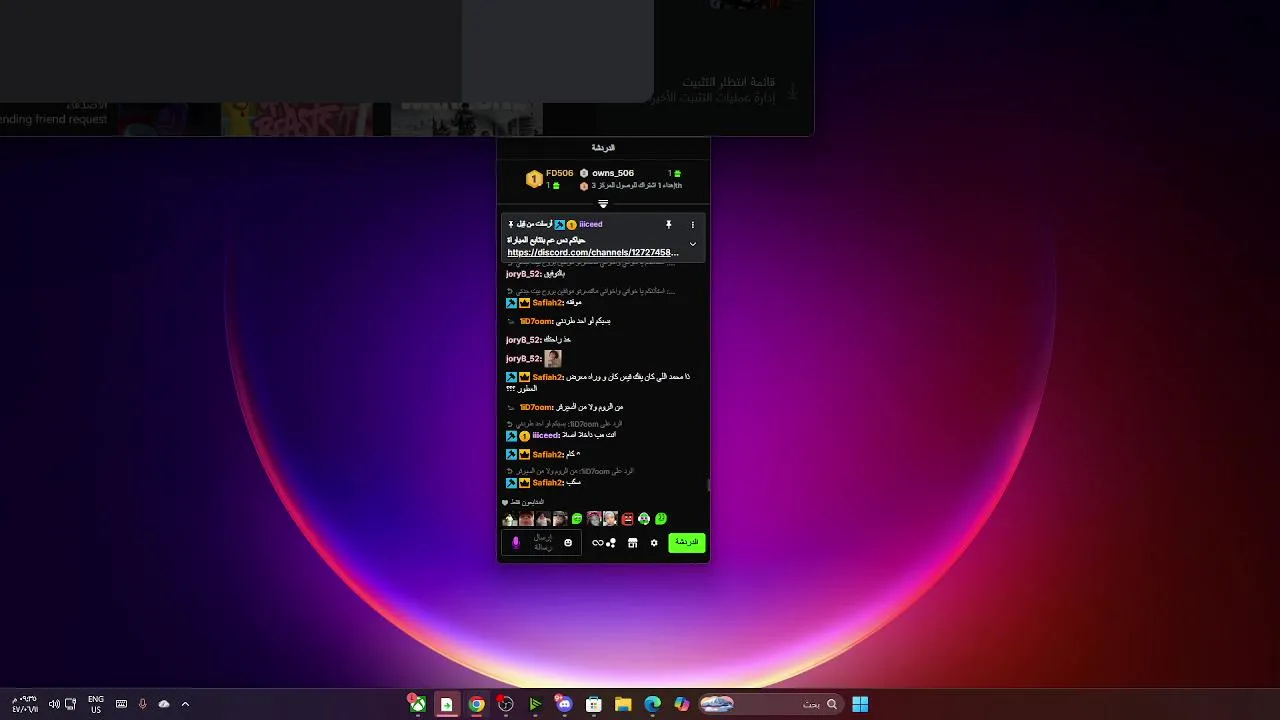Unpin the pinned chat message with pin icon
The image size is (1280, 720).
coord(669,225)
